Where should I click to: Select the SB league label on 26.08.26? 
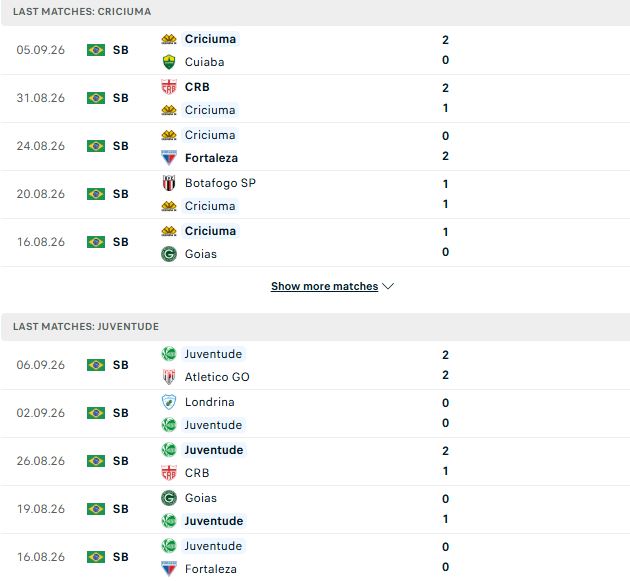pyautogui.click(x=121, y=461)
